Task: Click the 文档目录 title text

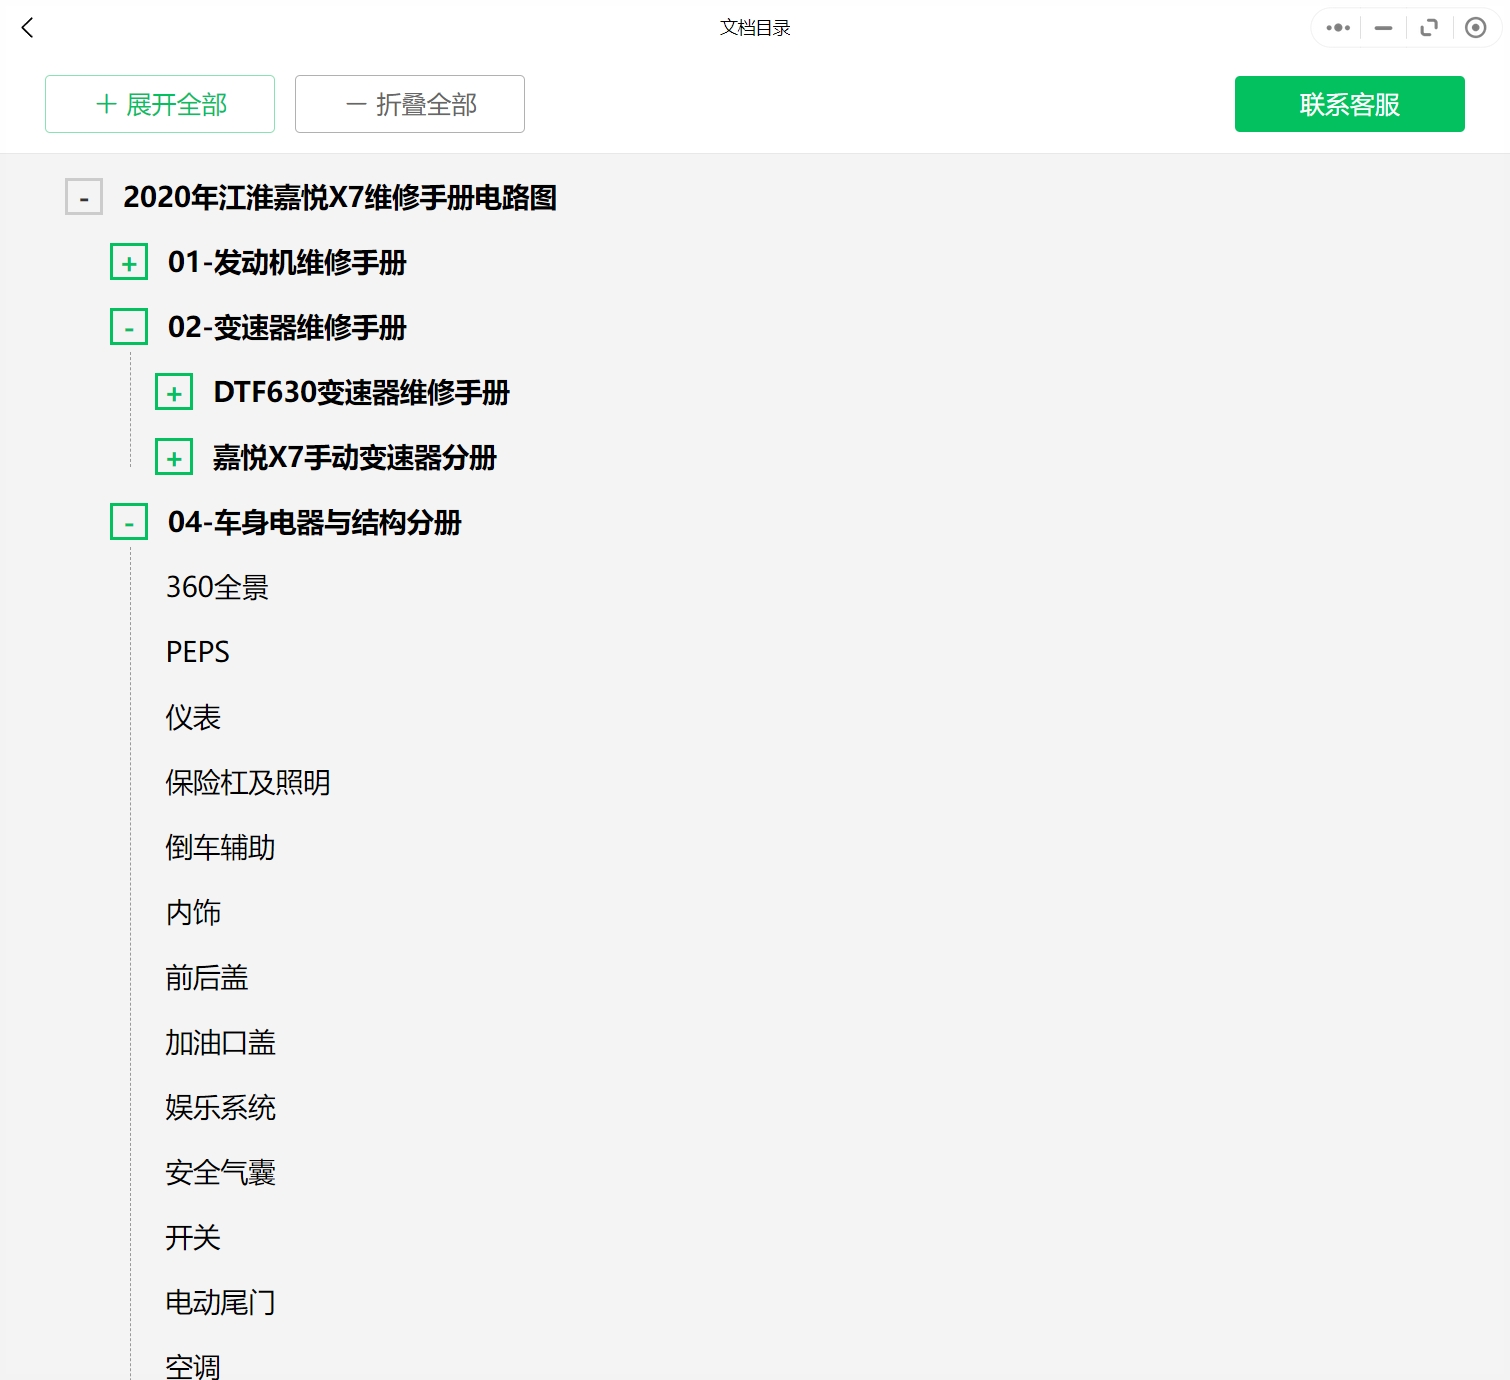Action: click(x=754, y=28)
